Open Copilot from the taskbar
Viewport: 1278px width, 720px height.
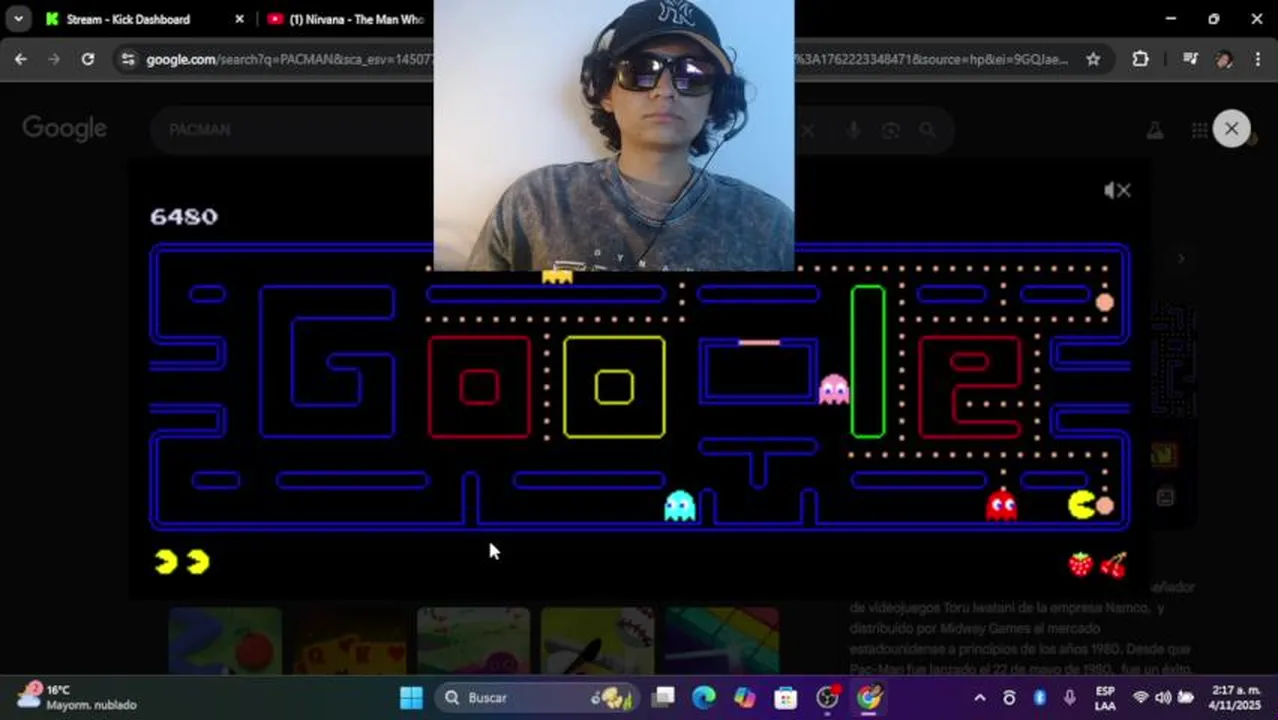745,697
